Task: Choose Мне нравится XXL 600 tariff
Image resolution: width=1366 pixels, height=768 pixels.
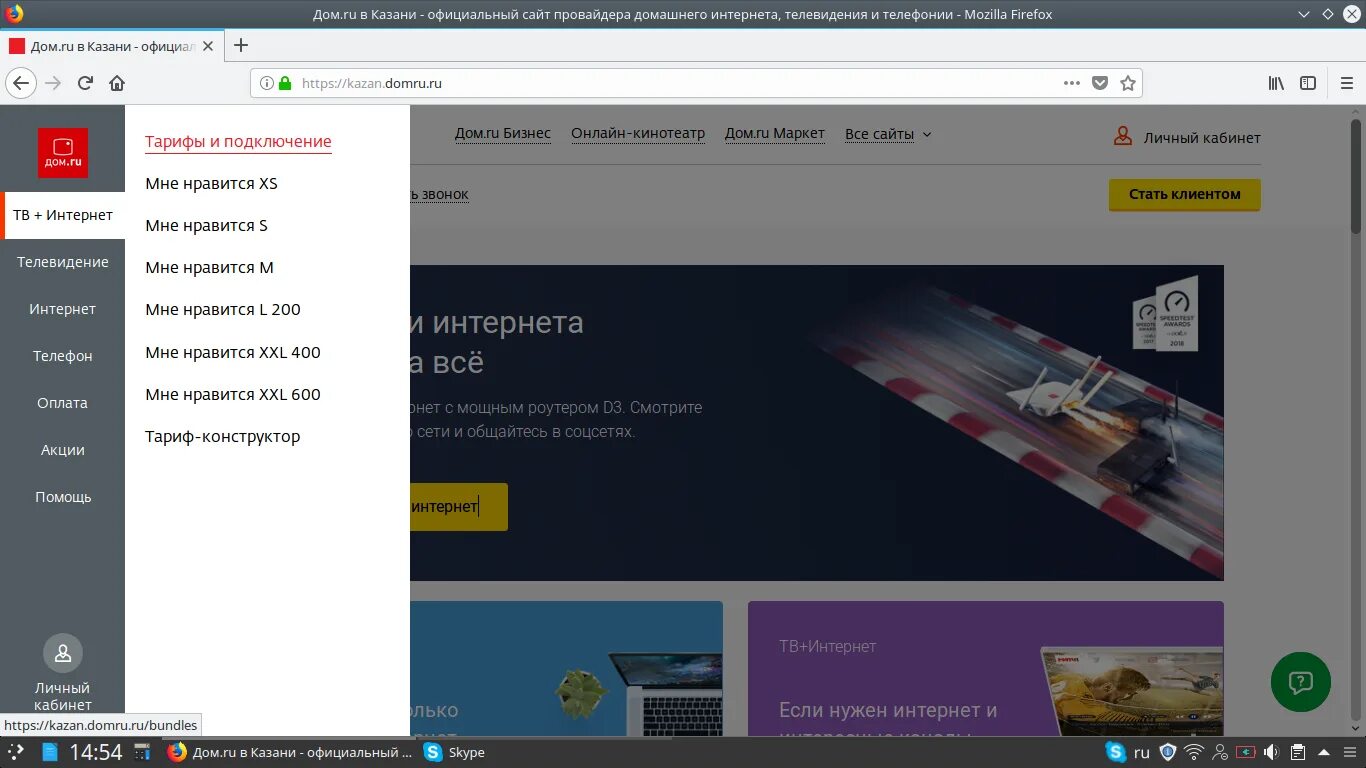Action: point(233,394)
